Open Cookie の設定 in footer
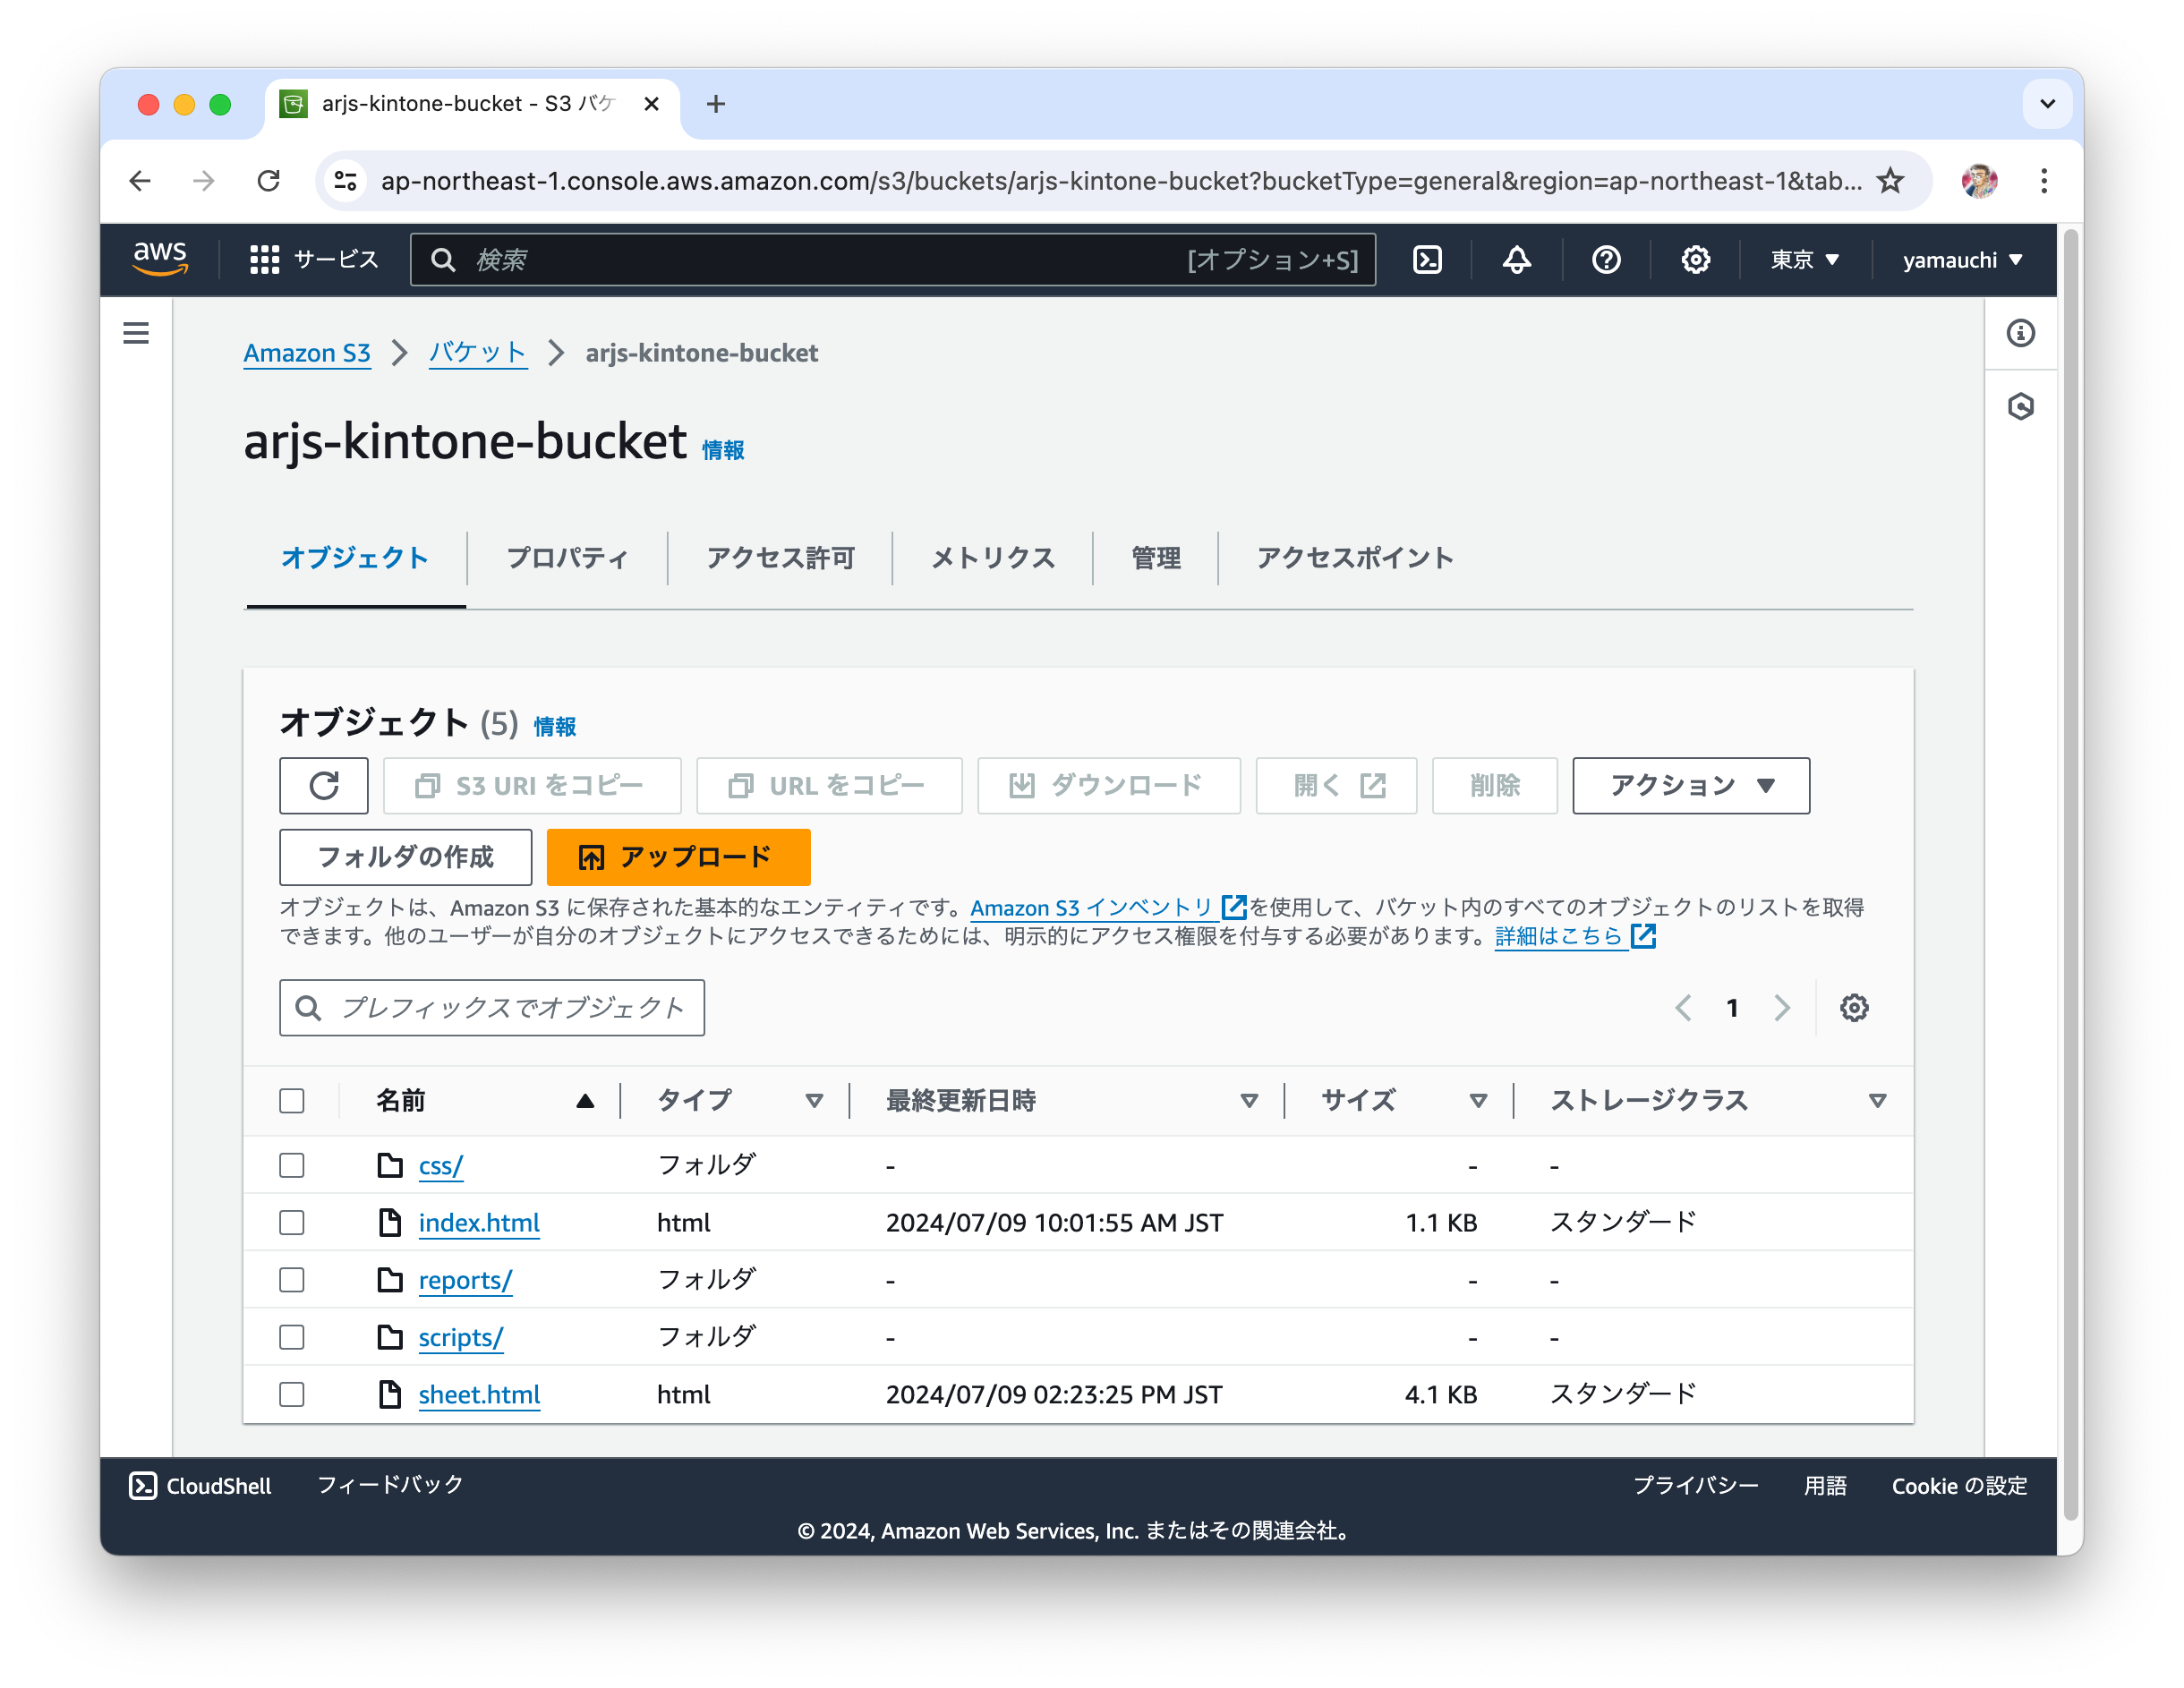Screen dimensions: 2184x1688 pyautogui.click(x=1959, y=1485)
